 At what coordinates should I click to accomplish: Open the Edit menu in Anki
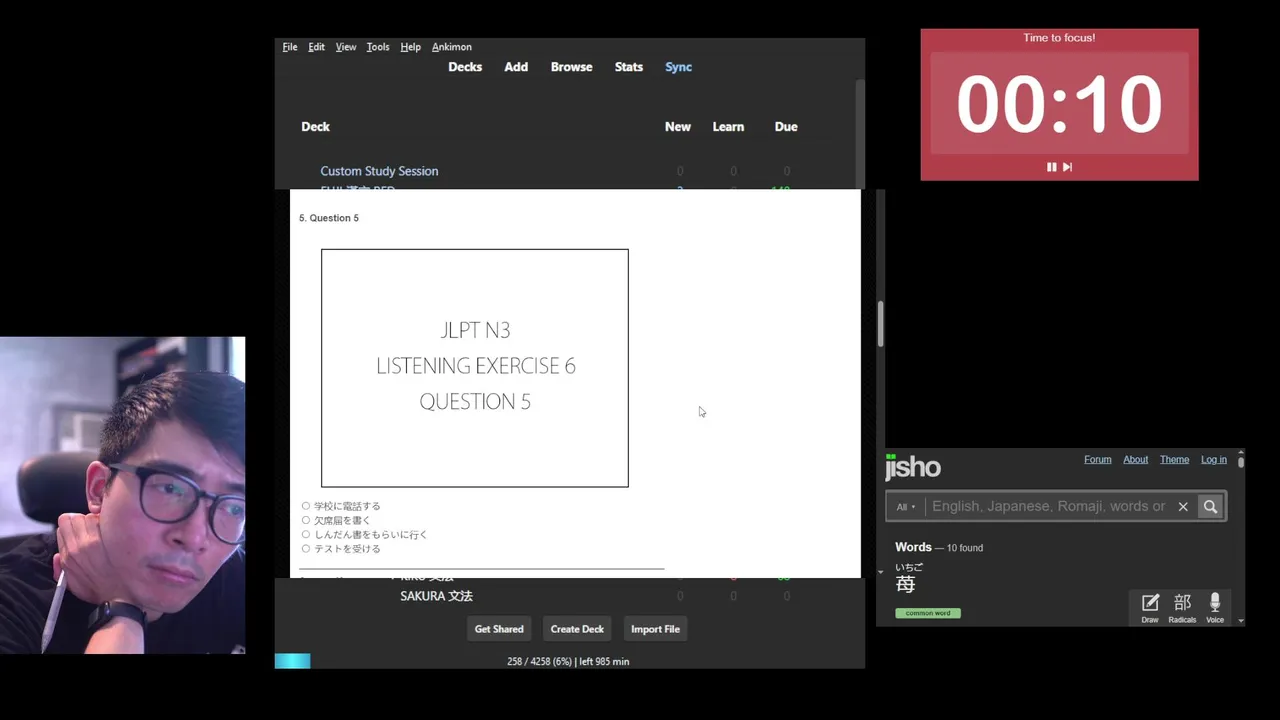(x=316, y=47)
